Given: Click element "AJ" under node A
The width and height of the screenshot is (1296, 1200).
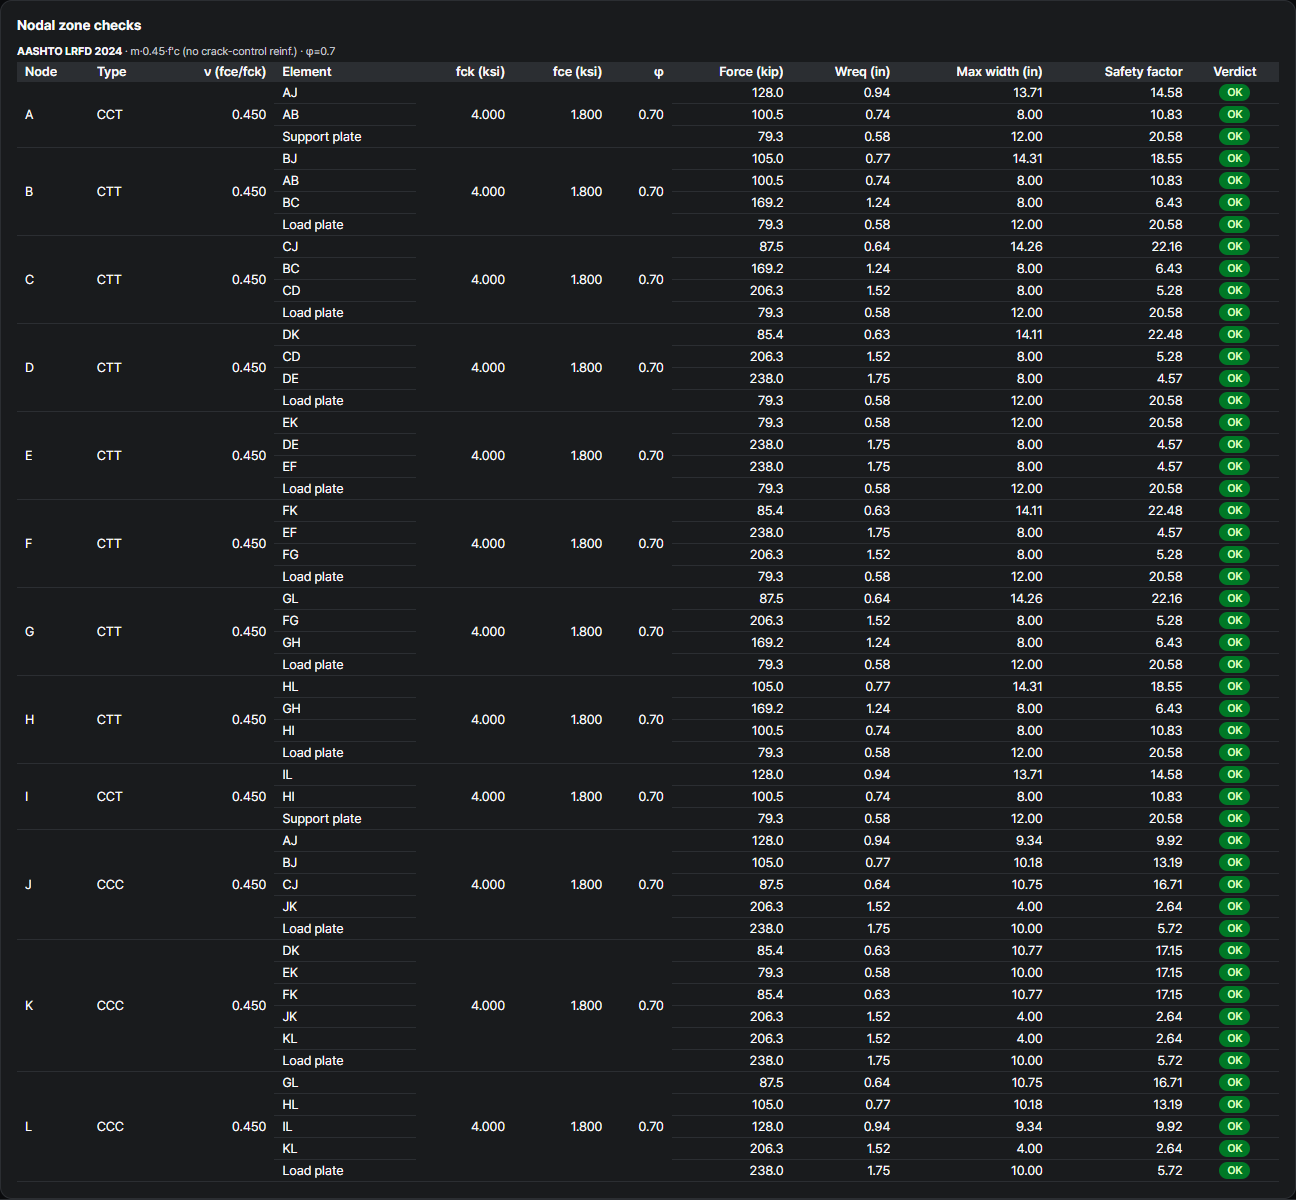Looking at the screenshot, I should (x=290, y=93).
